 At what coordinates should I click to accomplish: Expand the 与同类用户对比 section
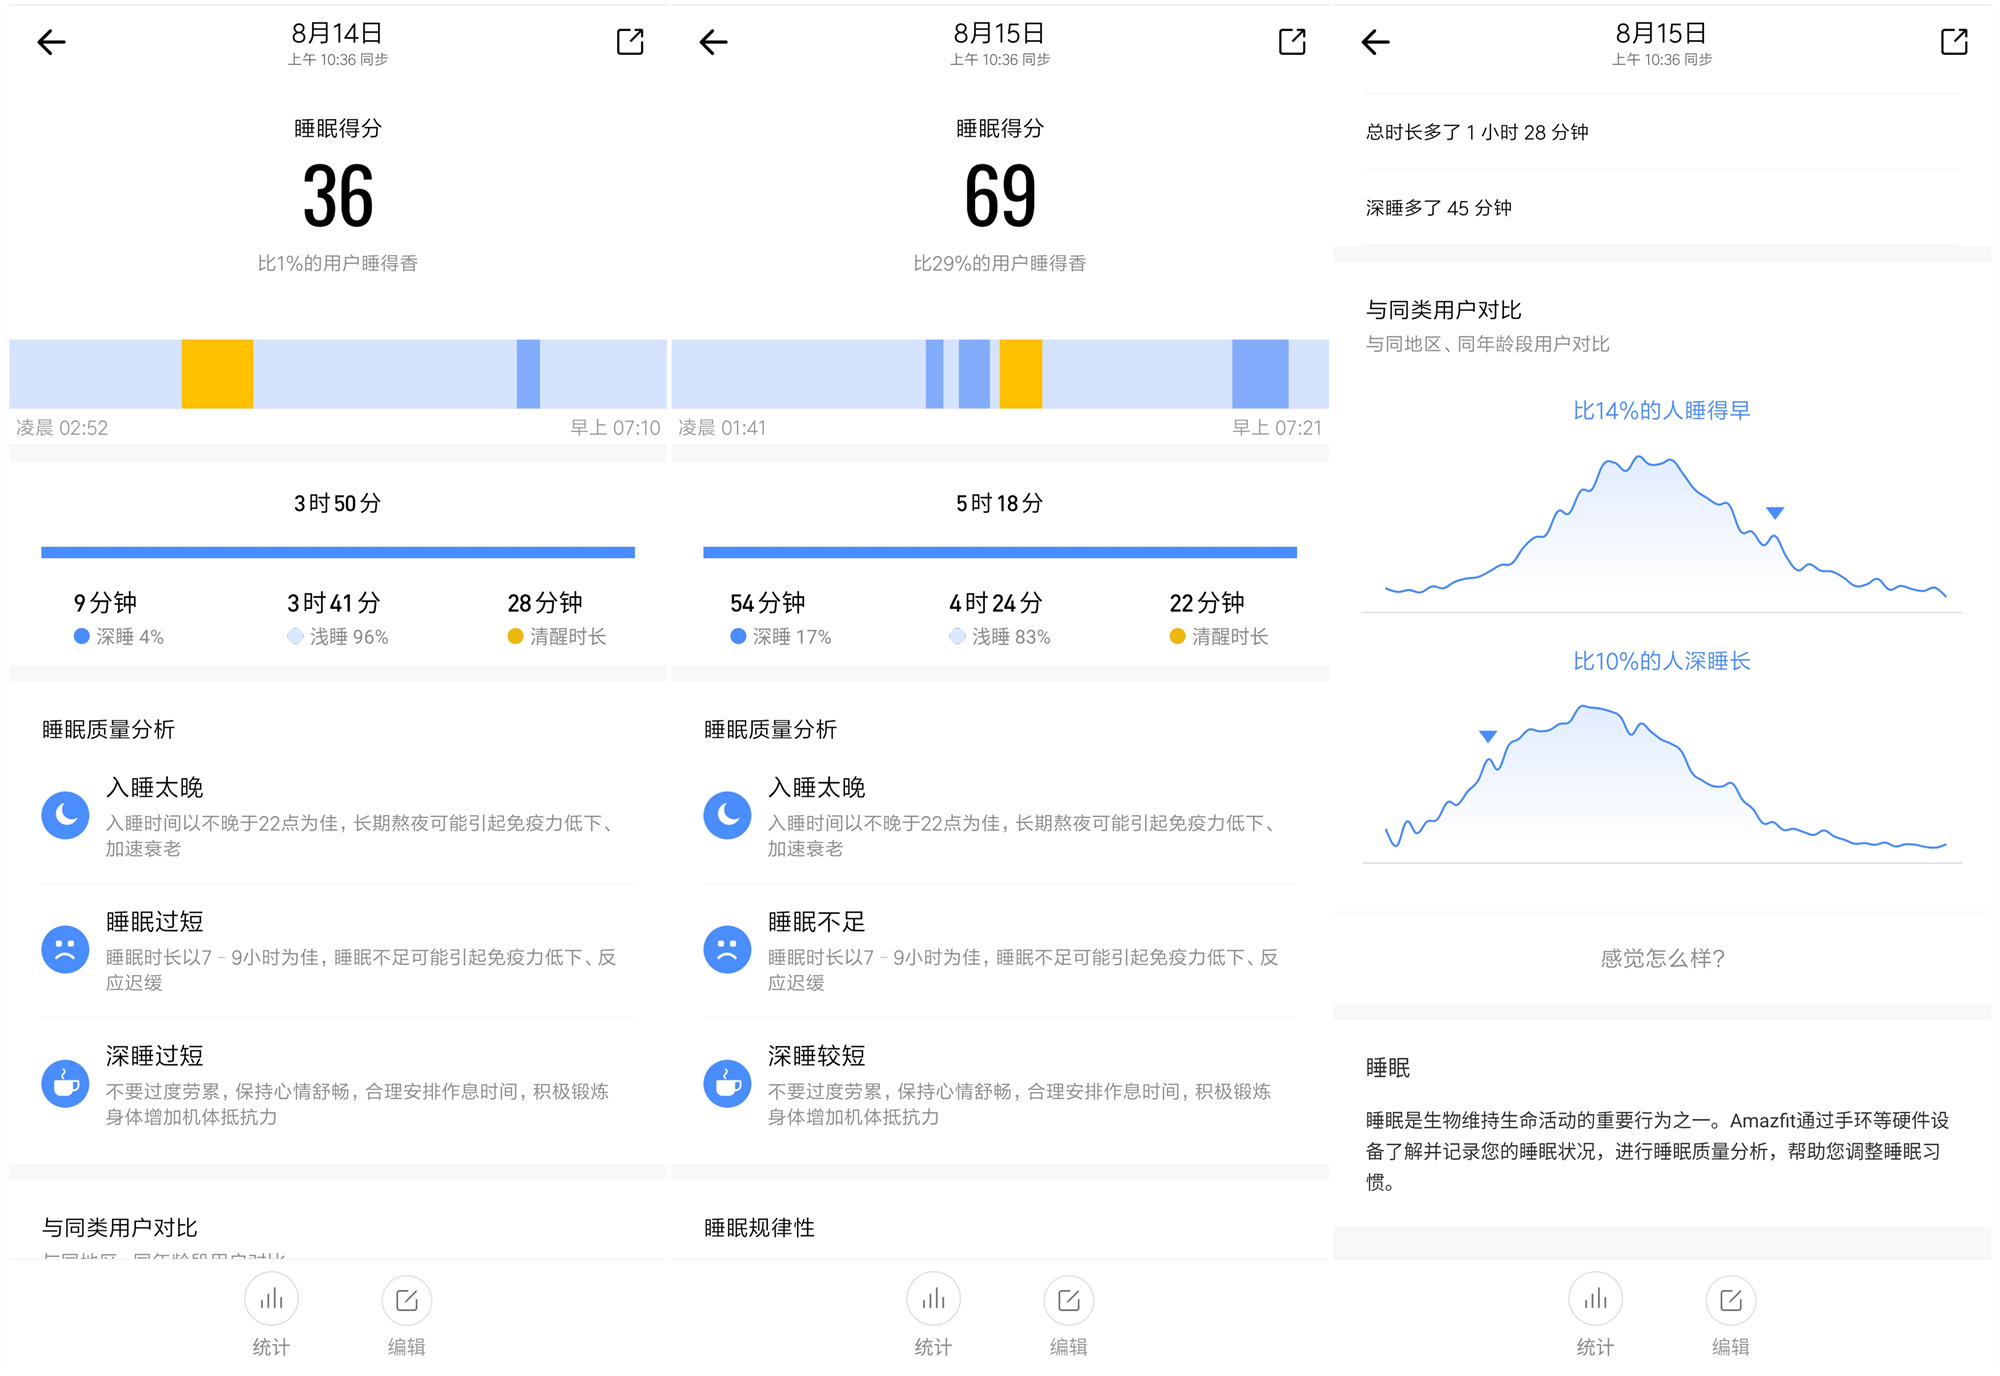(x=118, y=1228)
